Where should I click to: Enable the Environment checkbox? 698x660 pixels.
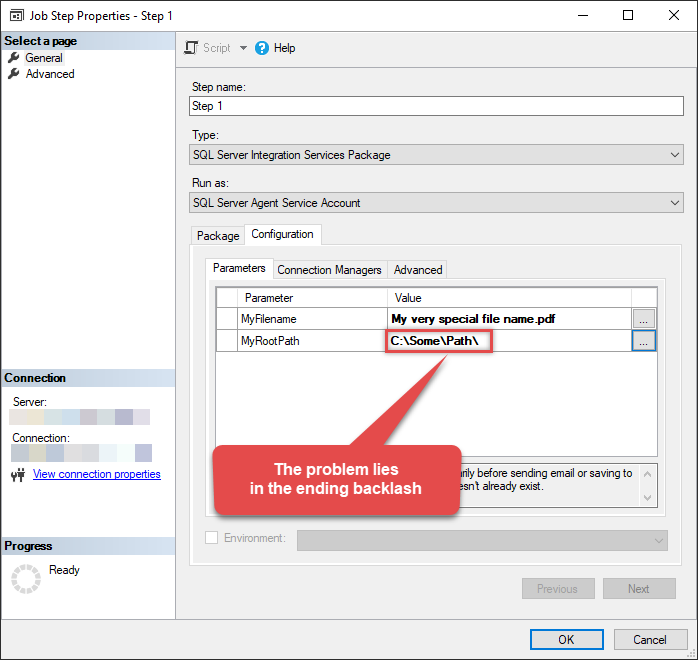point(211,538)
